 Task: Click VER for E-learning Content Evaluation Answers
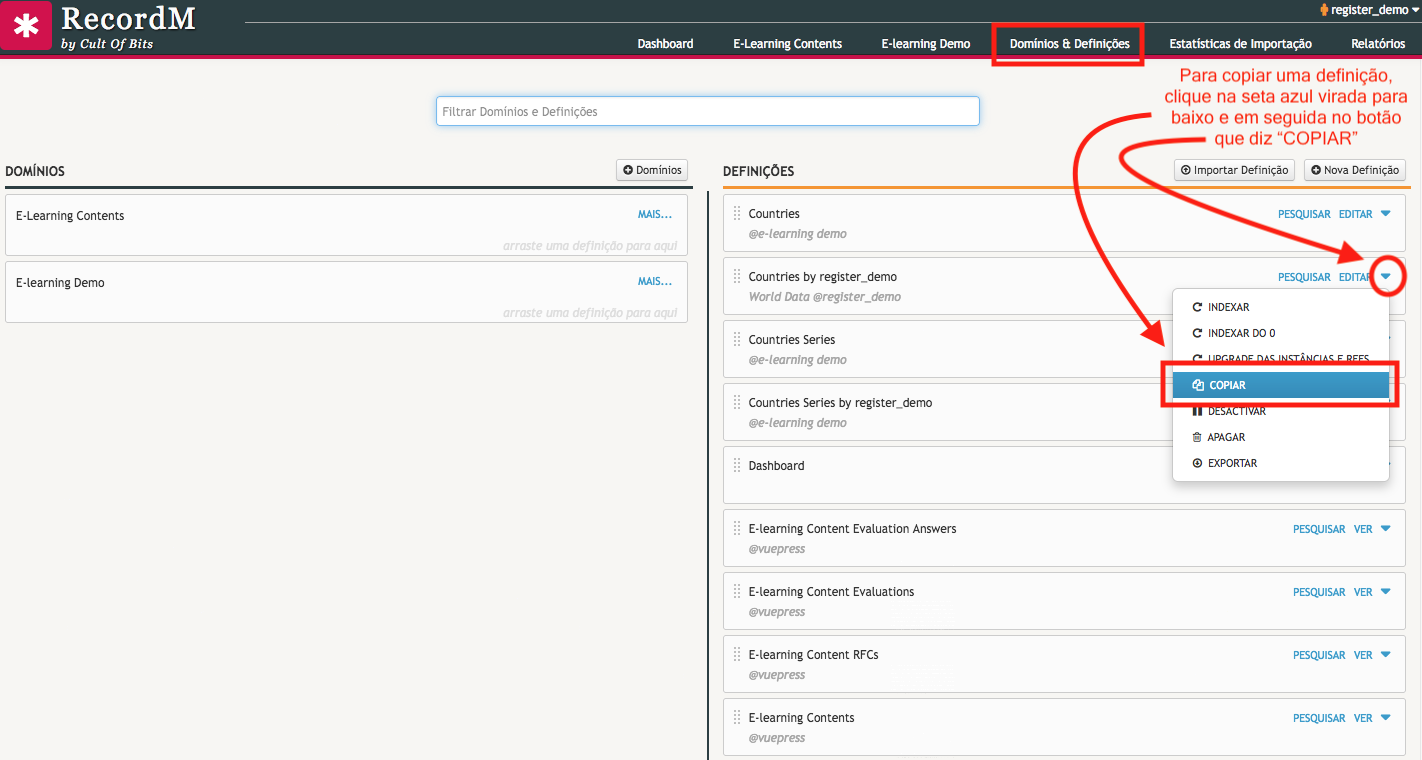click(1363, 529)
